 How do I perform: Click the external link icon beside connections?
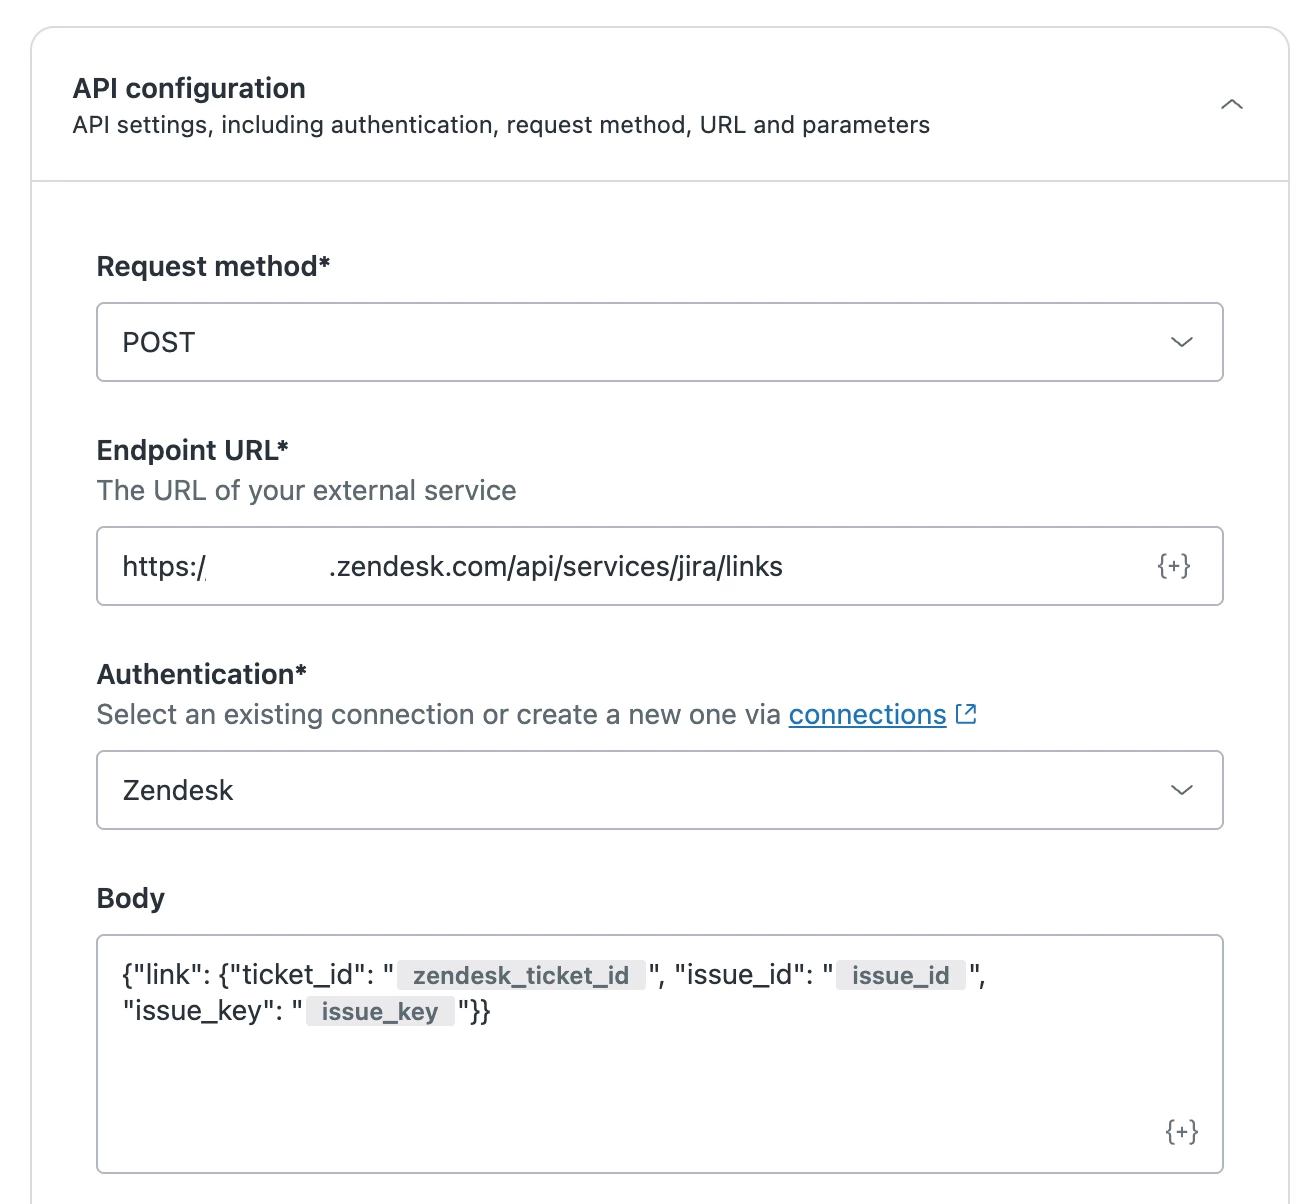coord(966,714)
